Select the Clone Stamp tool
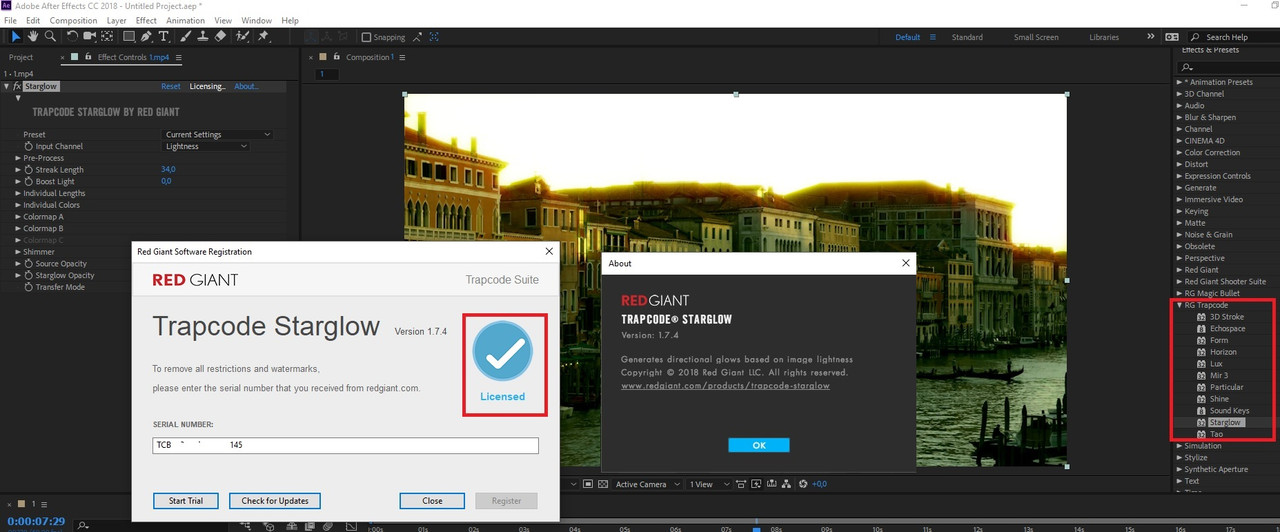This screenshot has width=1280, height=532. click(x=203, y=37)
